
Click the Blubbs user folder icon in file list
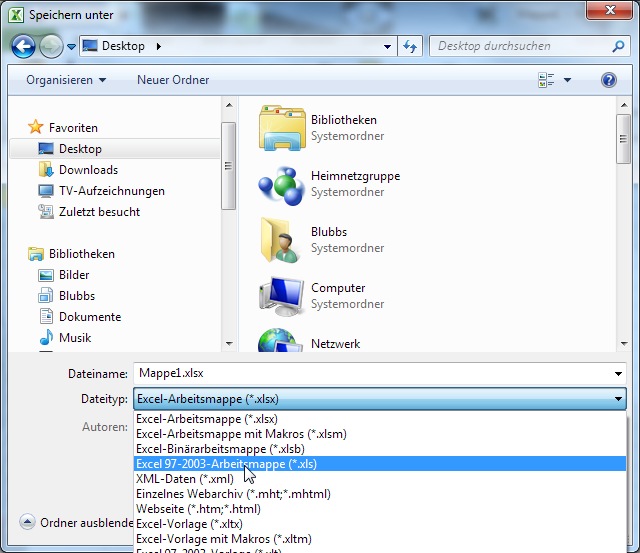(x=280, y=240)
